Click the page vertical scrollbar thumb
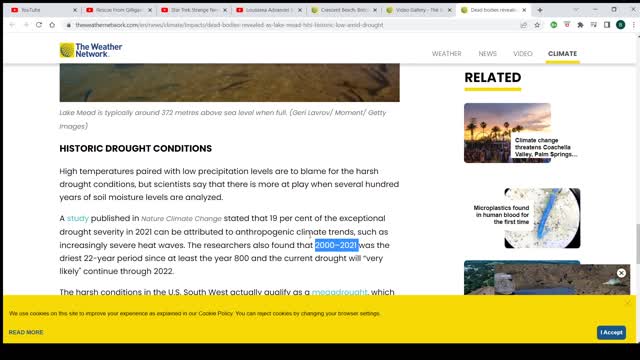Screen dimensions: 640x360 pos(638,244)
